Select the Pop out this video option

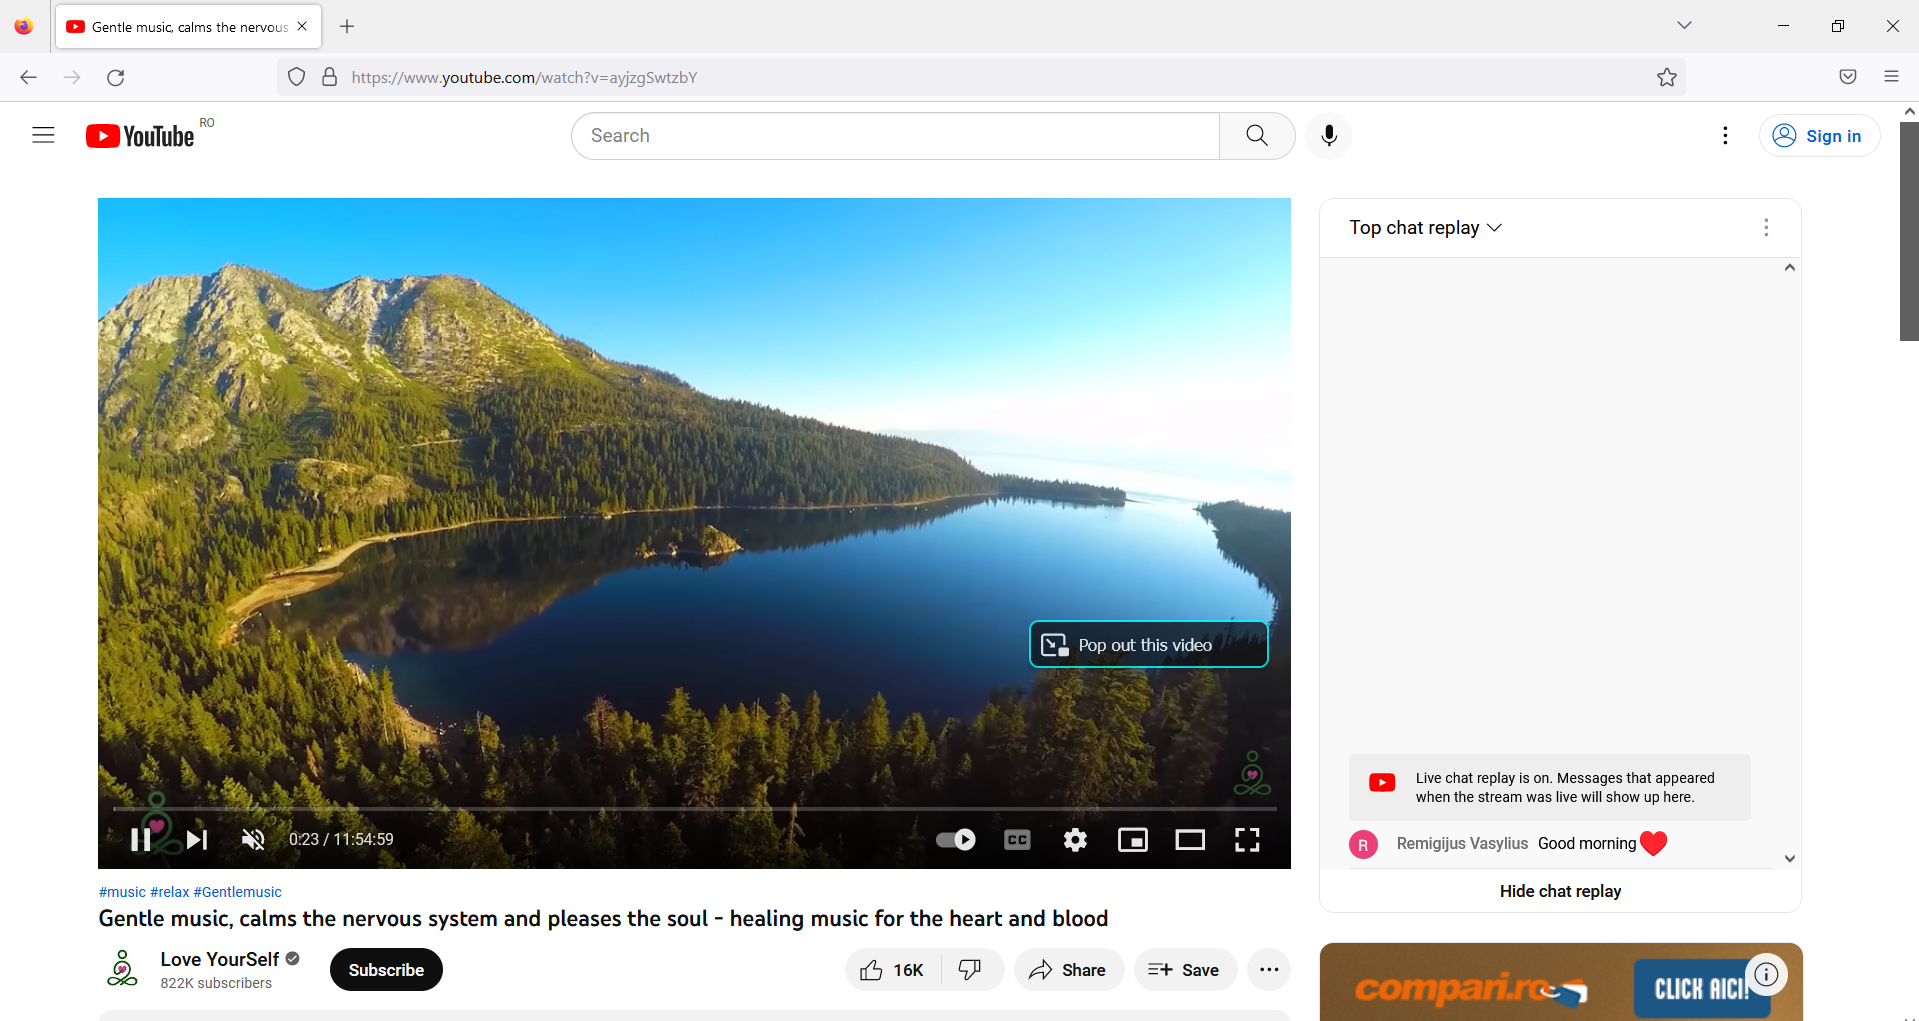(1147, 644)
